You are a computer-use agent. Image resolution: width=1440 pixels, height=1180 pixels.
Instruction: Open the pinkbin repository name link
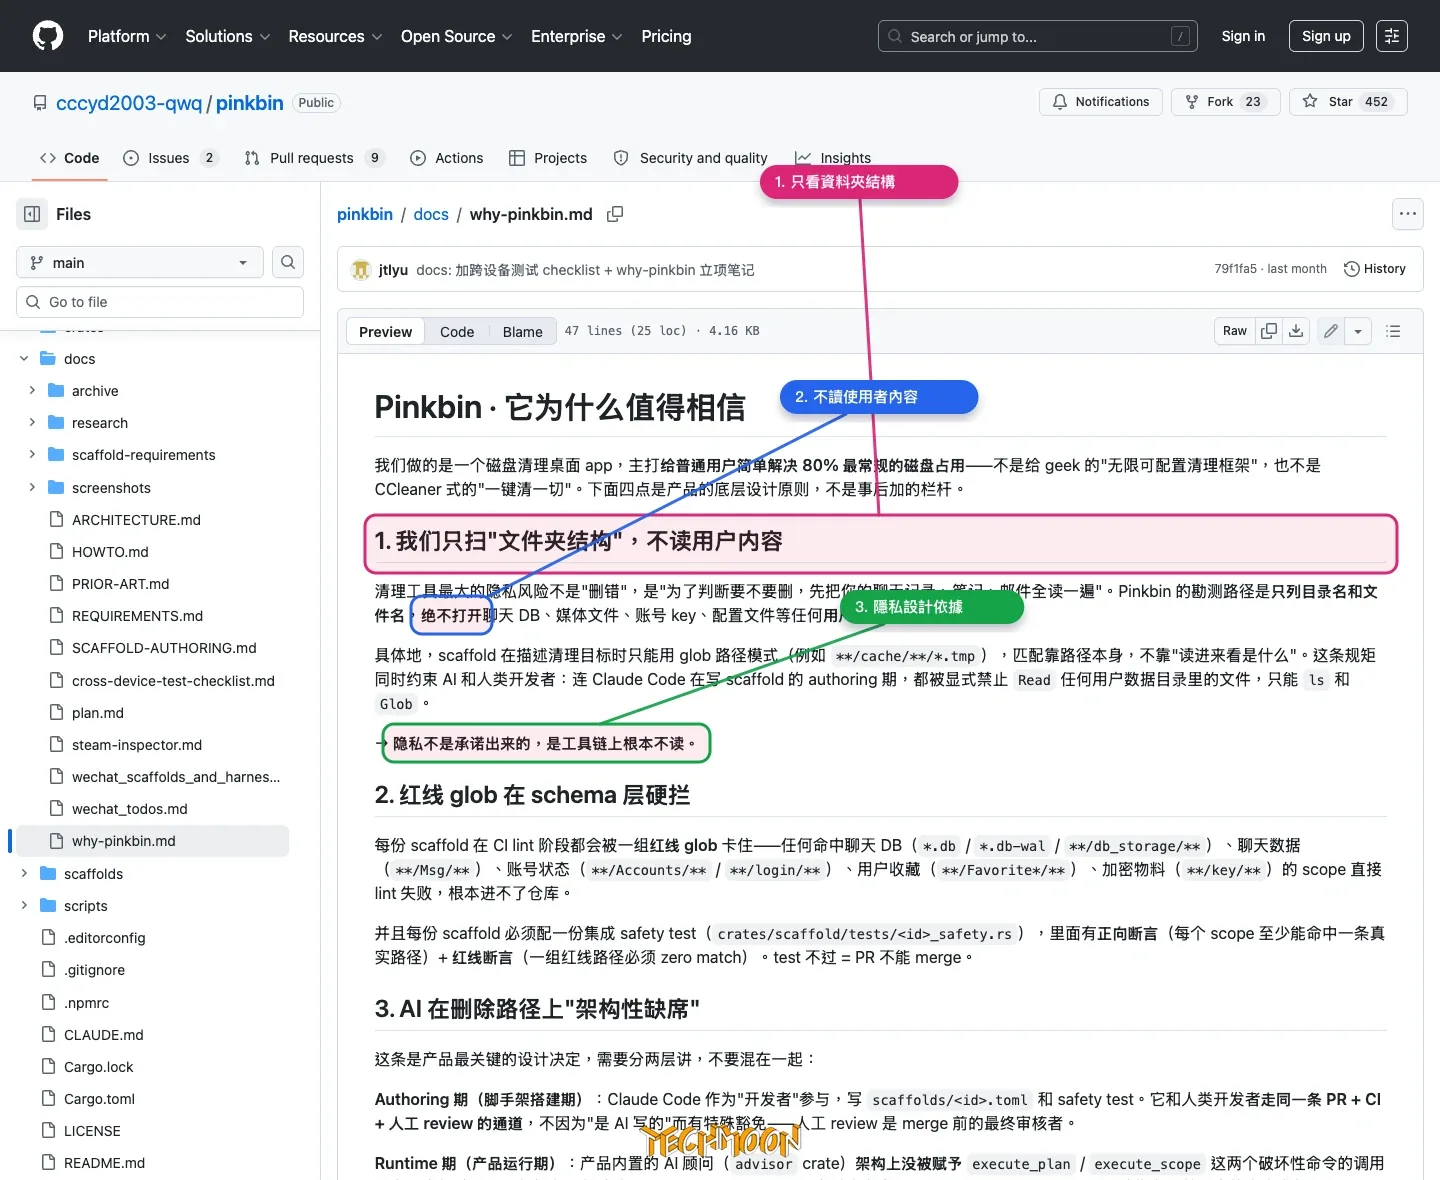[x=250, y=103]
